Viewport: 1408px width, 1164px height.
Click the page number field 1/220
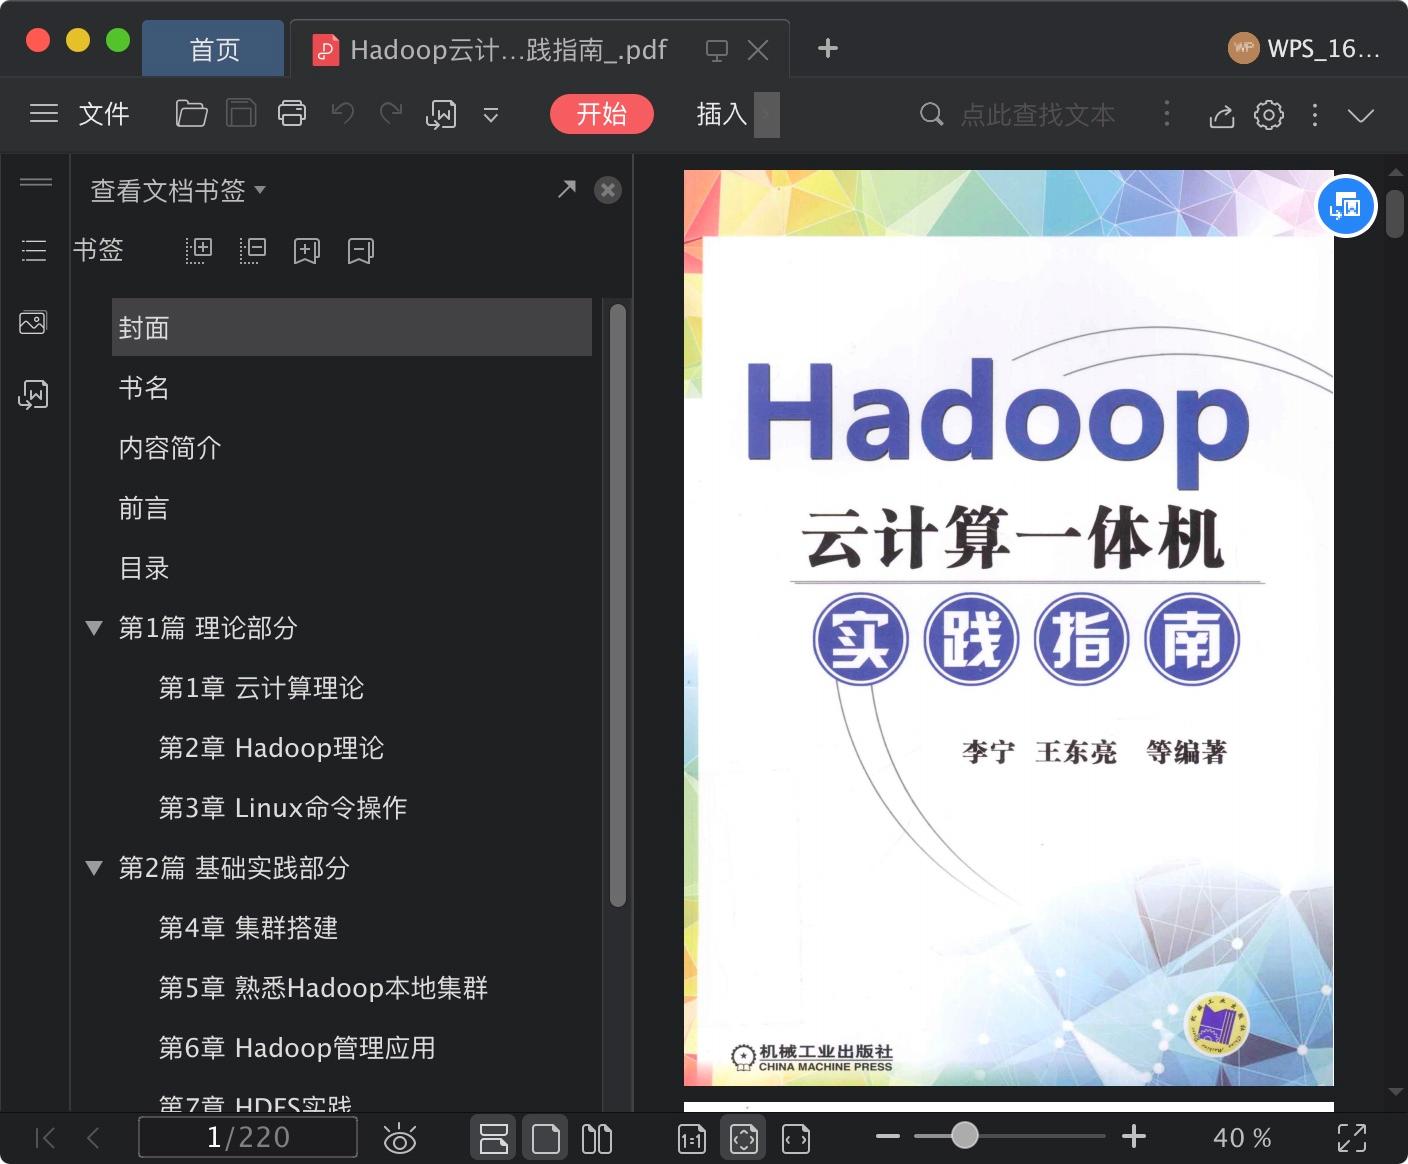click(x=247, y=1137)
